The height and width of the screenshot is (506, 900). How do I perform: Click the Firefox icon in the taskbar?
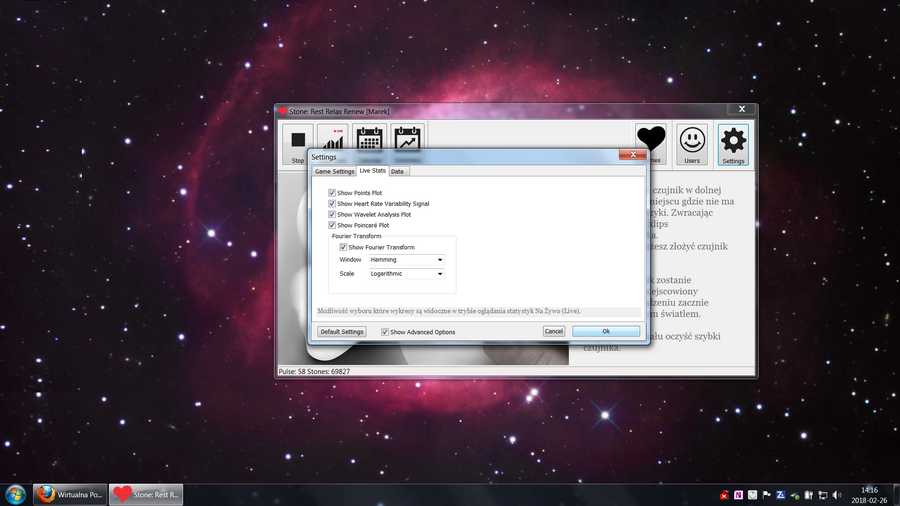tap(45, 494)
